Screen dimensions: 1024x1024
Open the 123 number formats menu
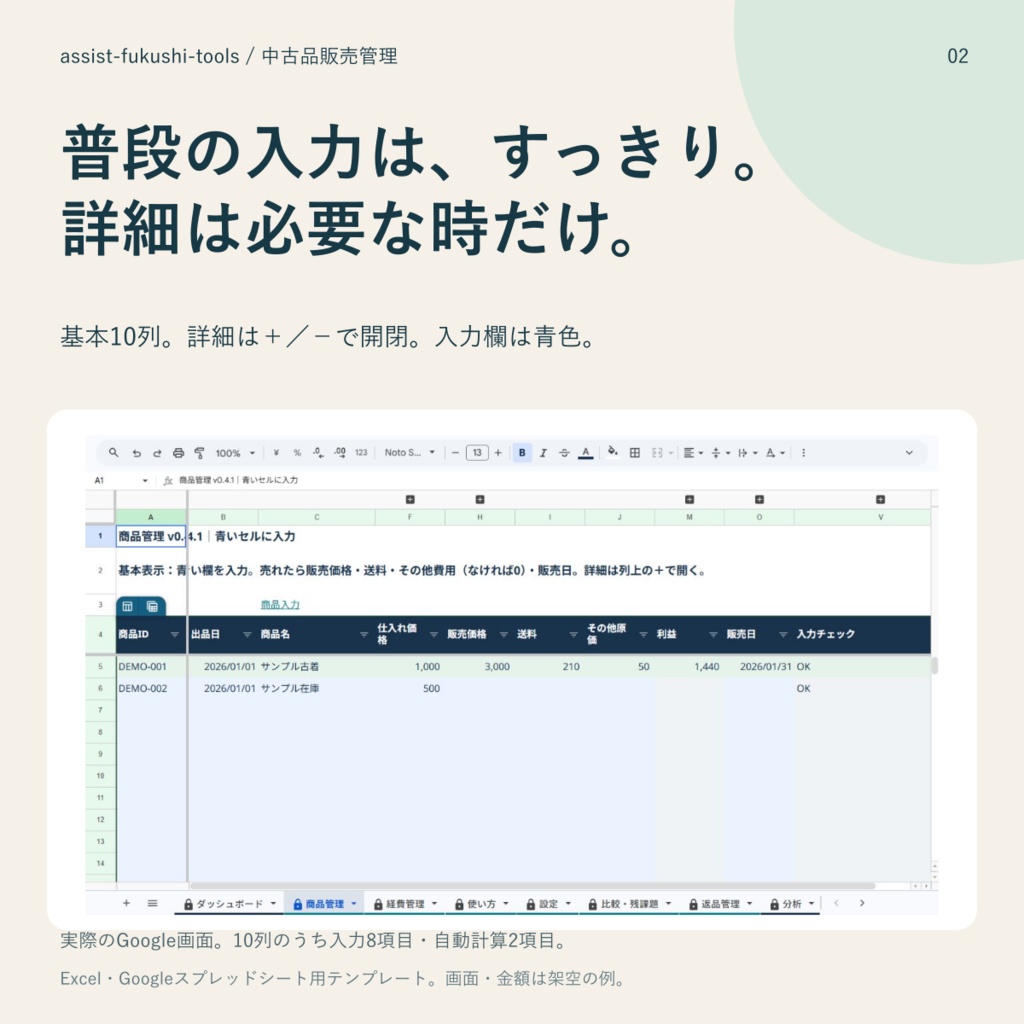coord(361,453)
